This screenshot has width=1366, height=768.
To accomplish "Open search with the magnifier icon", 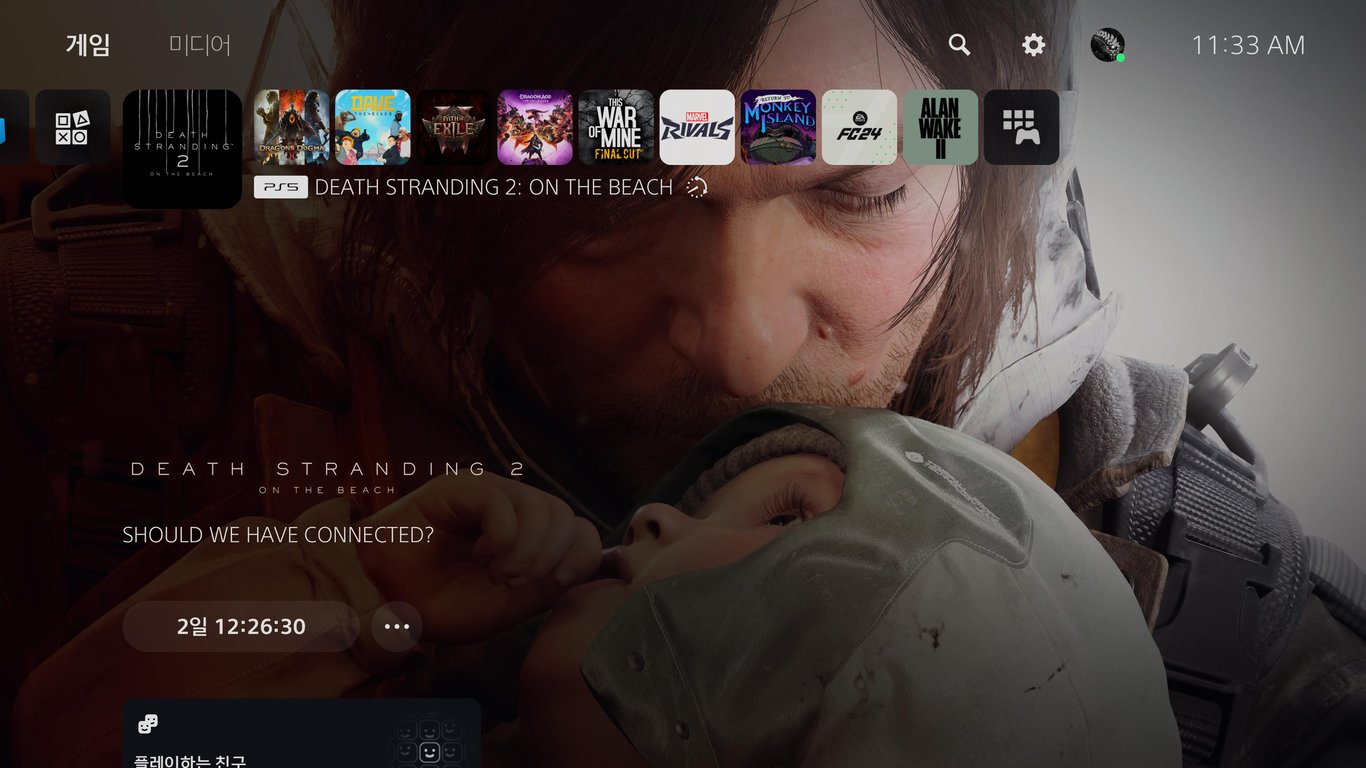I will tap(959, 45).
